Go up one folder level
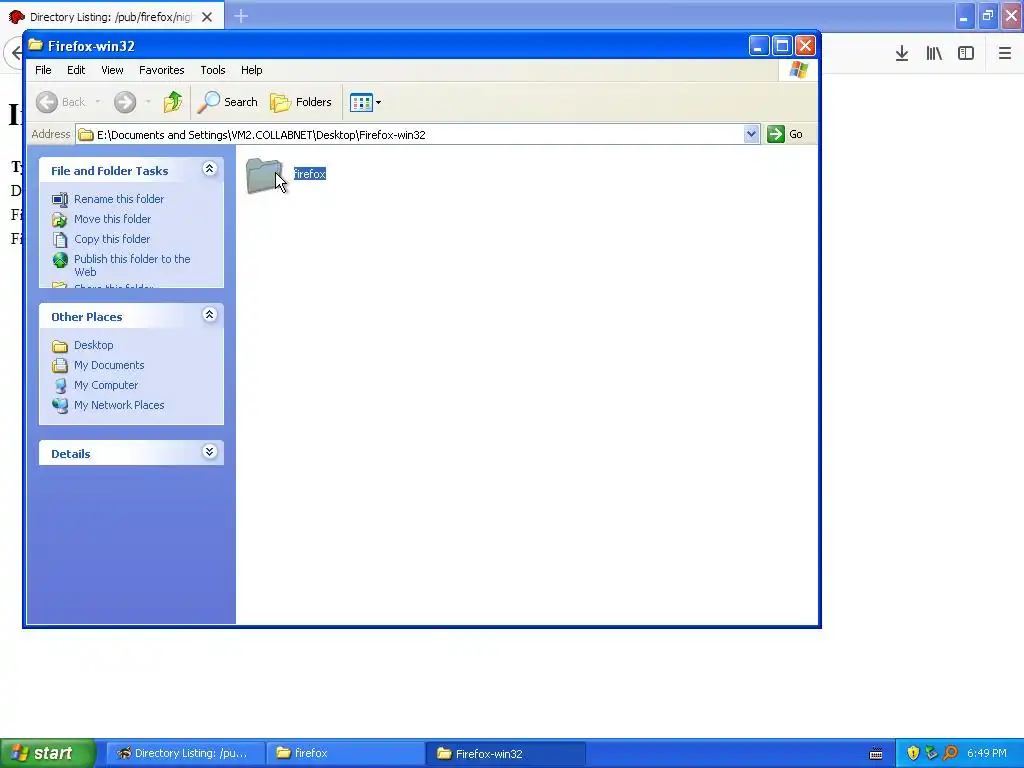 coord(173,102)
